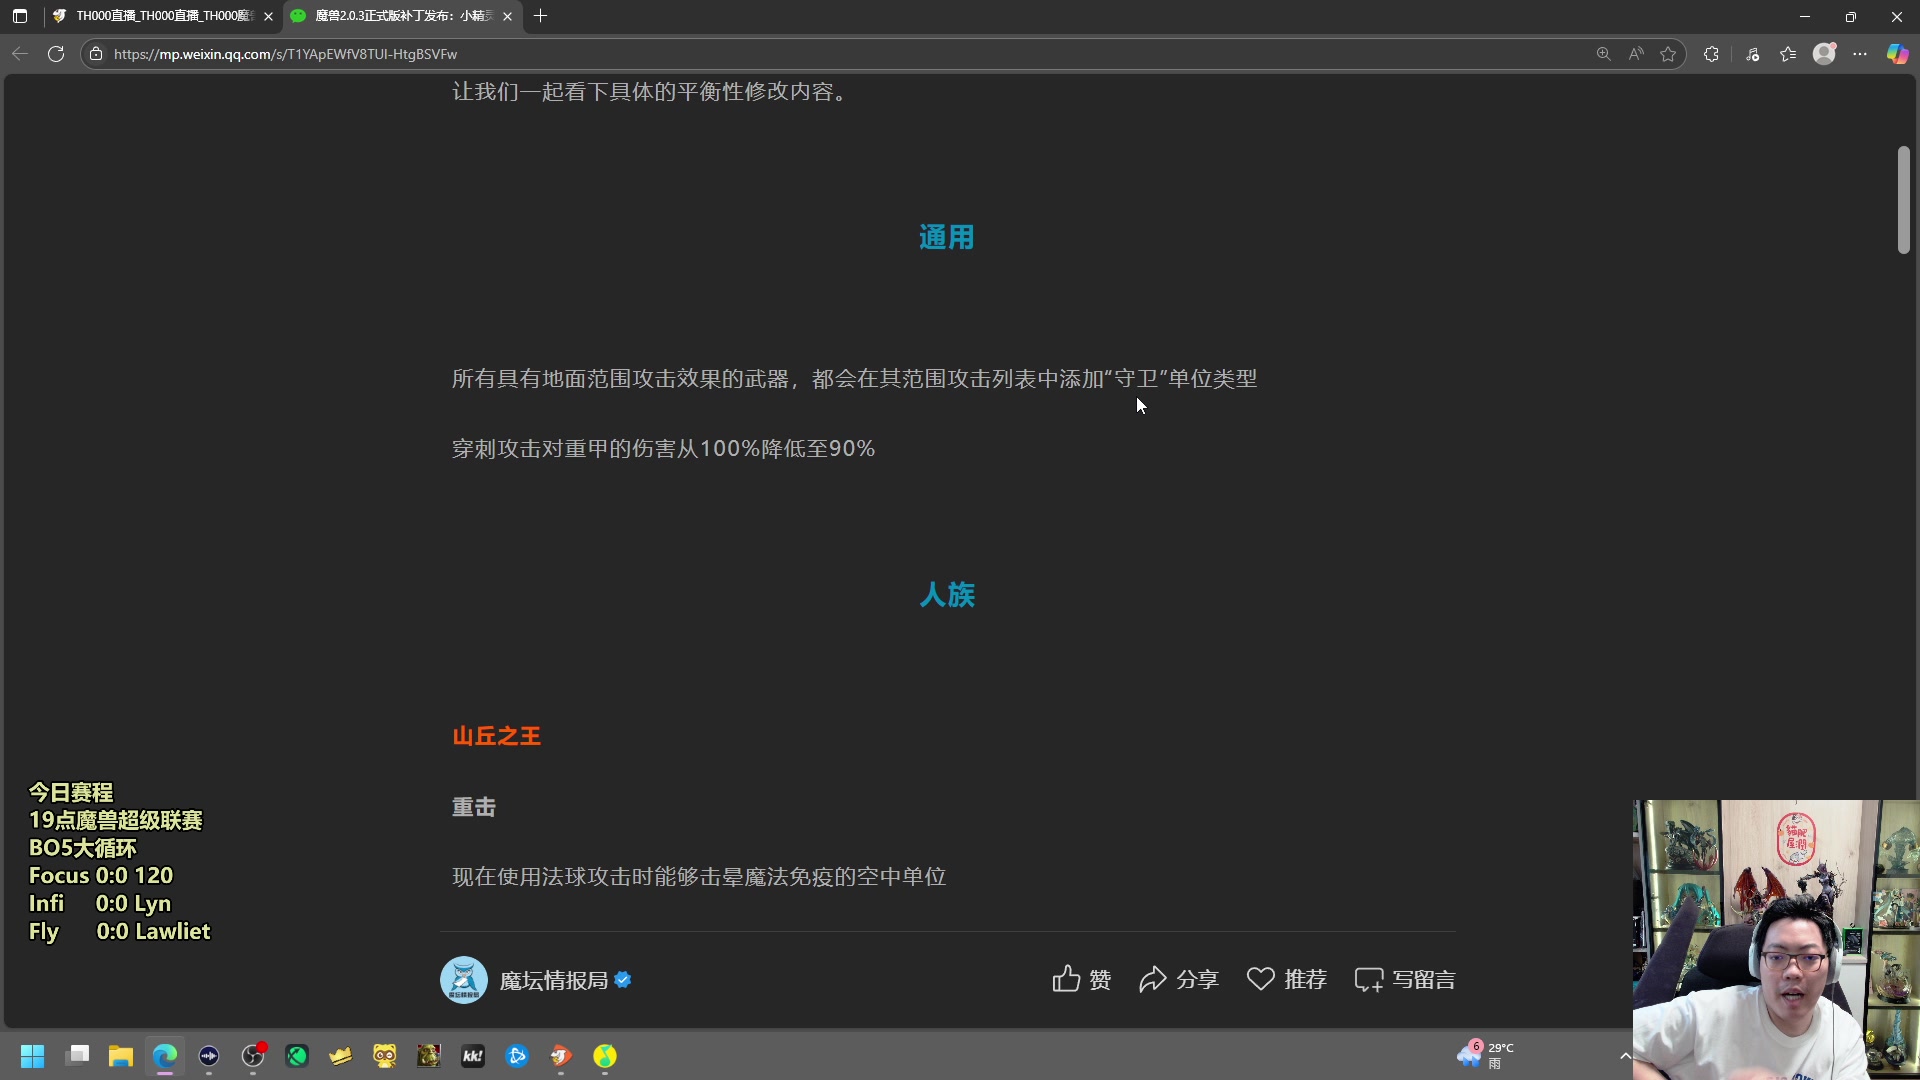Click the 让我们一起看下 intro sentence
The image size is (1920, 1080).
651,92
